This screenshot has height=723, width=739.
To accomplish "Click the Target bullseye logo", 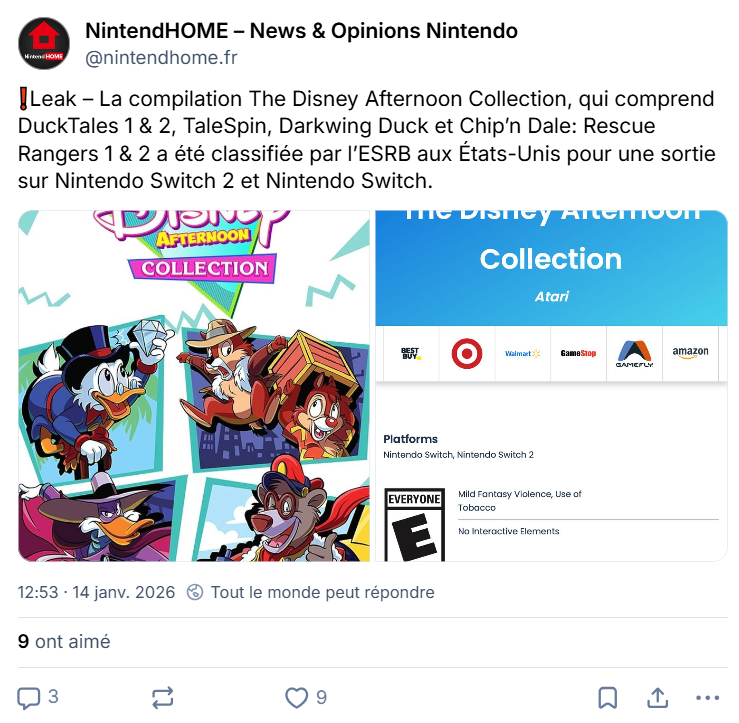I will (467, 353).
